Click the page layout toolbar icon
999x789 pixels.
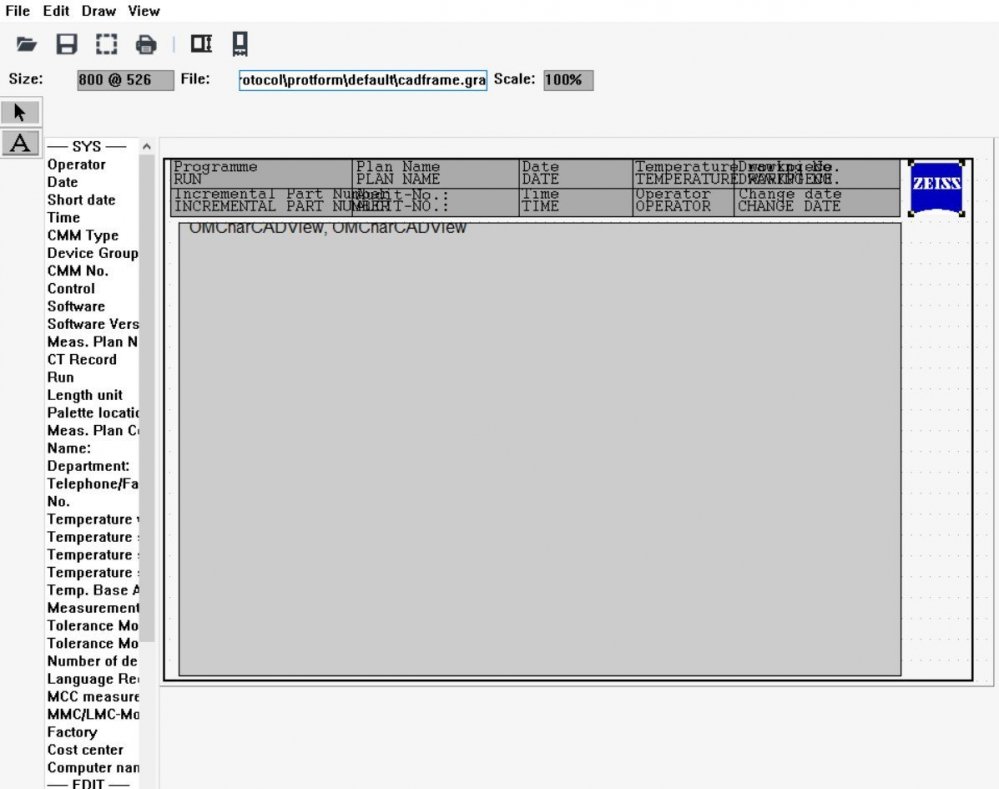point(200,44)
